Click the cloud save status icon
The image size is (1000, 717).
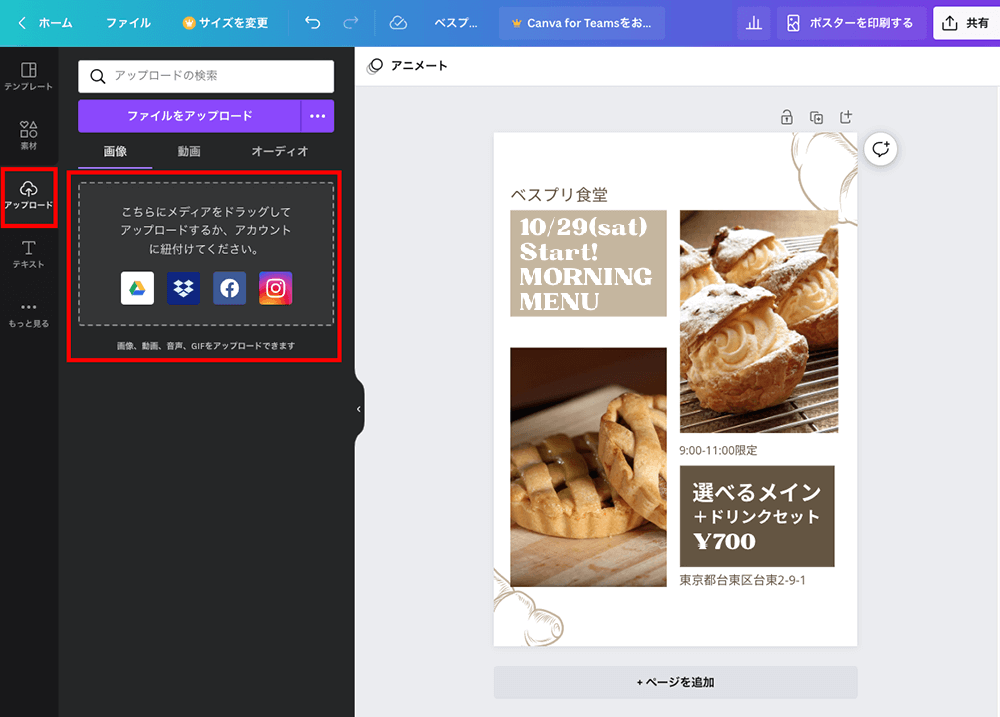pyautogui.click(x=398, y=23)
